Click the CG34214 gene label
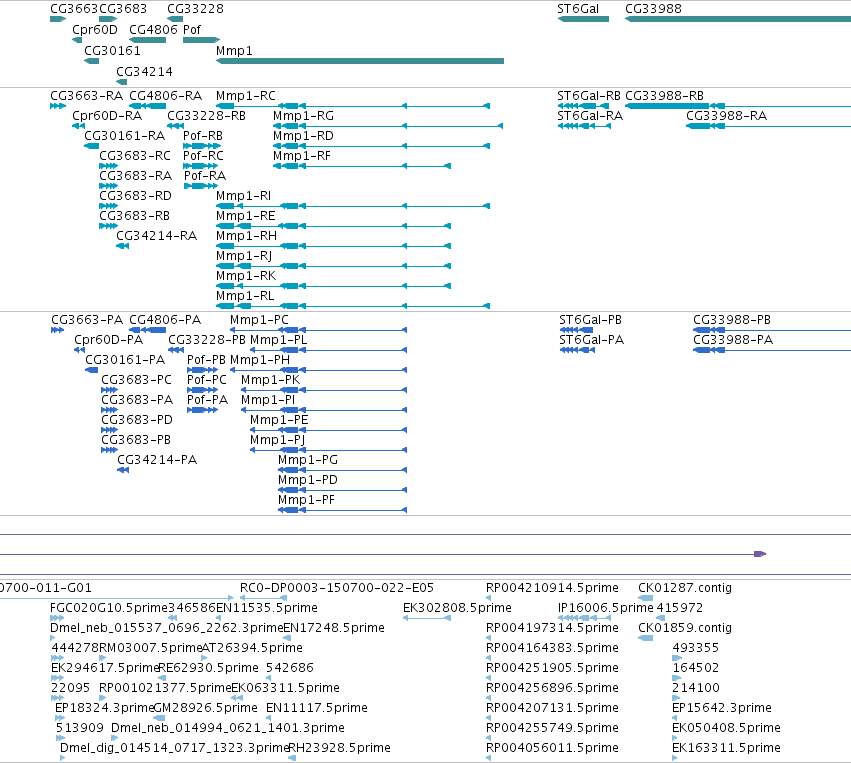 pos(144,72)
